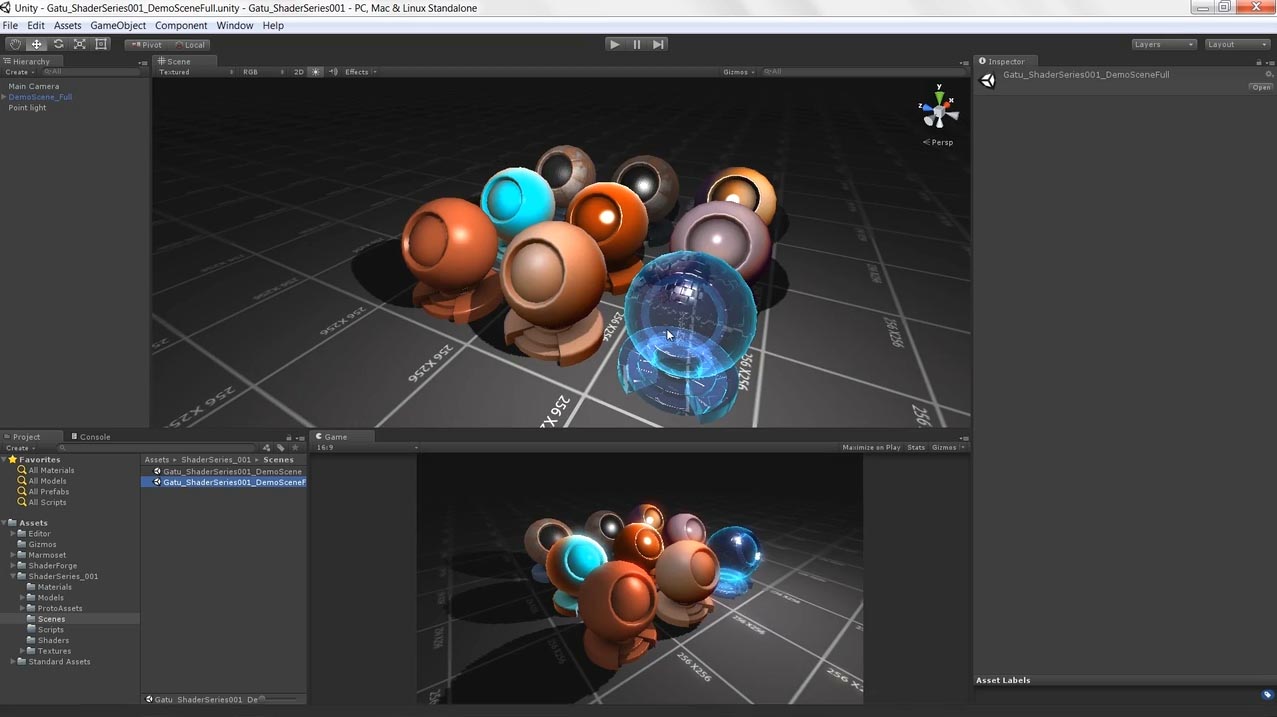This screenshot has width=1277, height=717.
Task: Toggle 2D scene view mode
Action: pos(298,72)
